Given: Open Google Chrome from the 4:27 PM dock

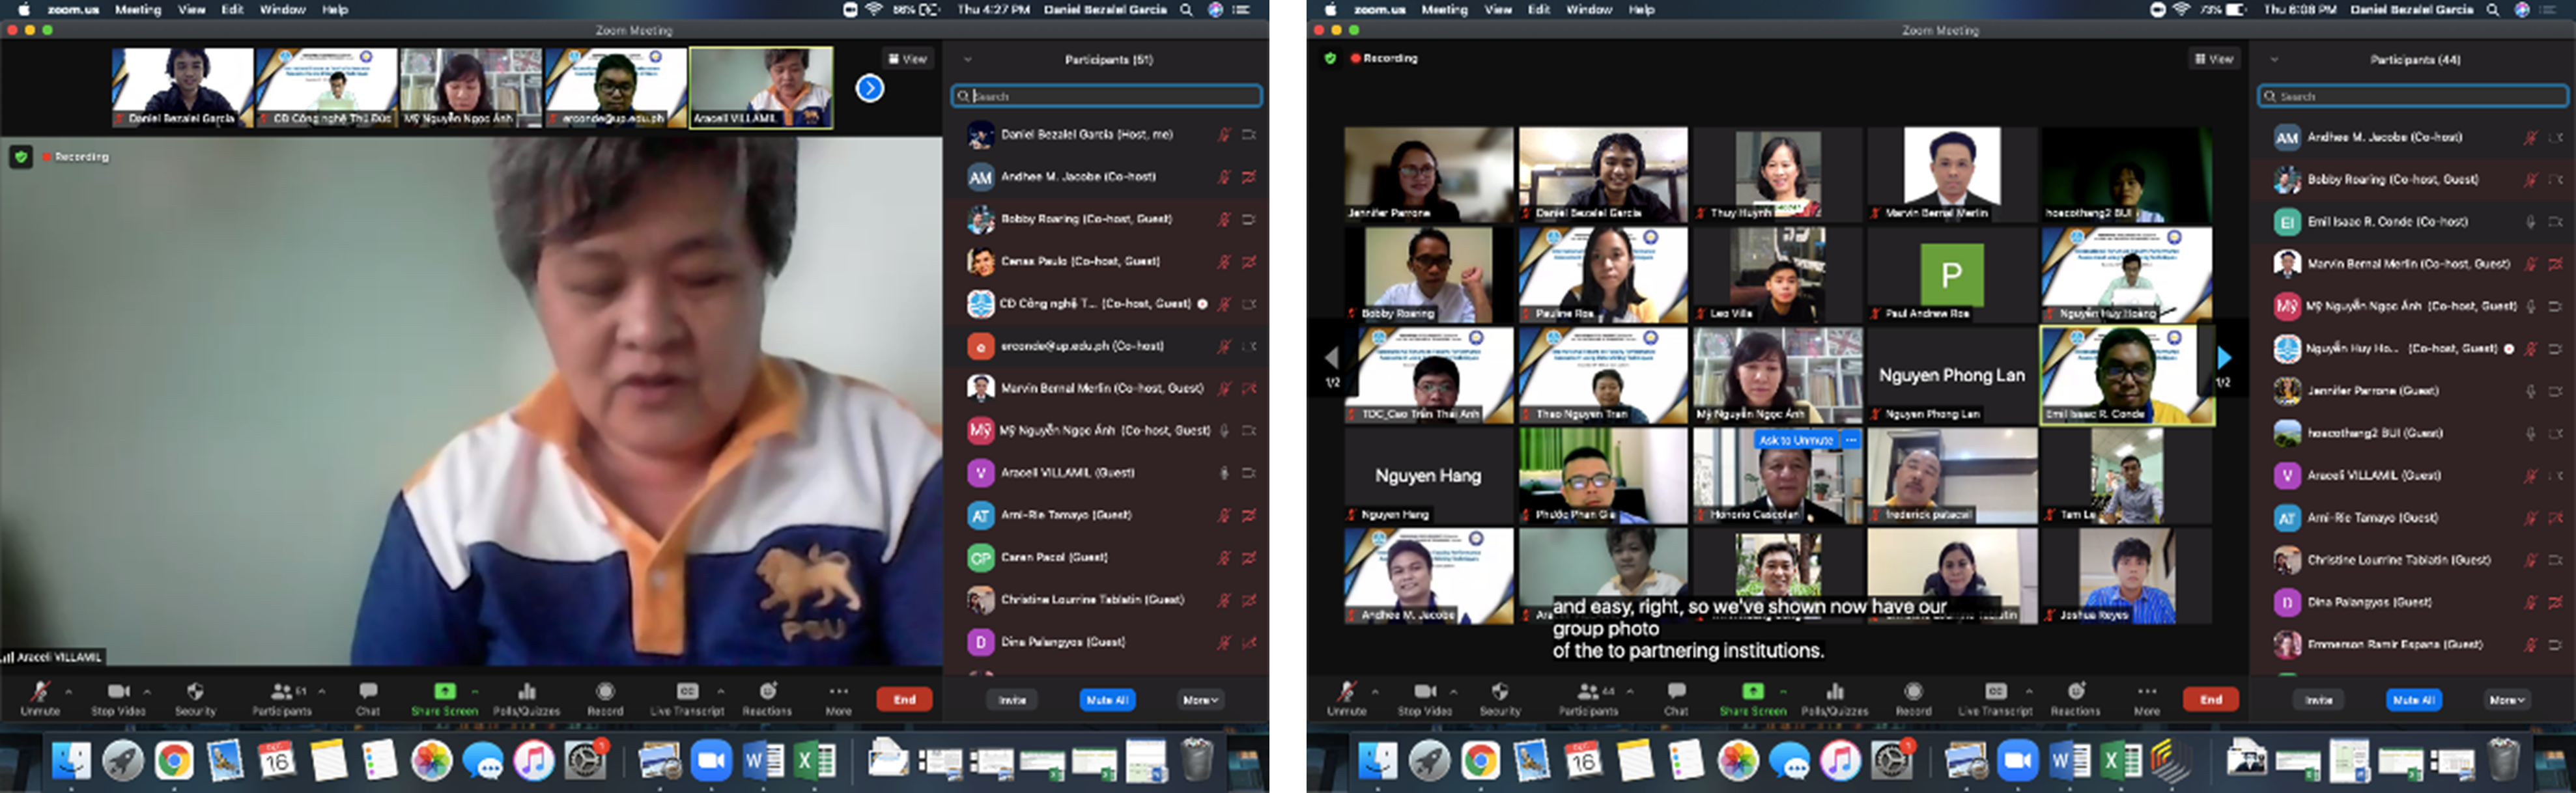Looking at the screenshot, I should coord(173,761).
